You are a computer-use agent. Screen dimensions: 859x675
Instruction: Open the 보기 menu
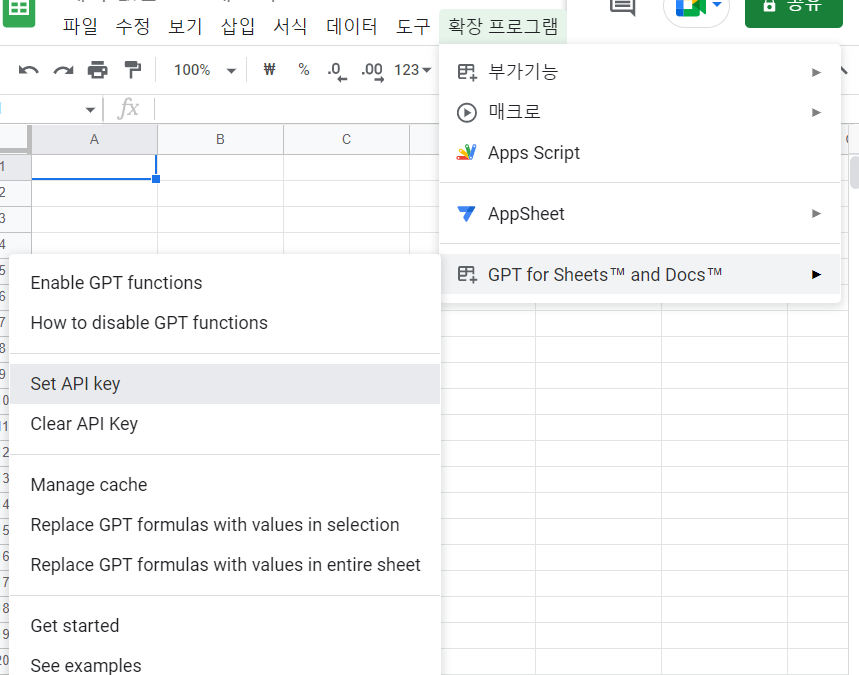185,26
